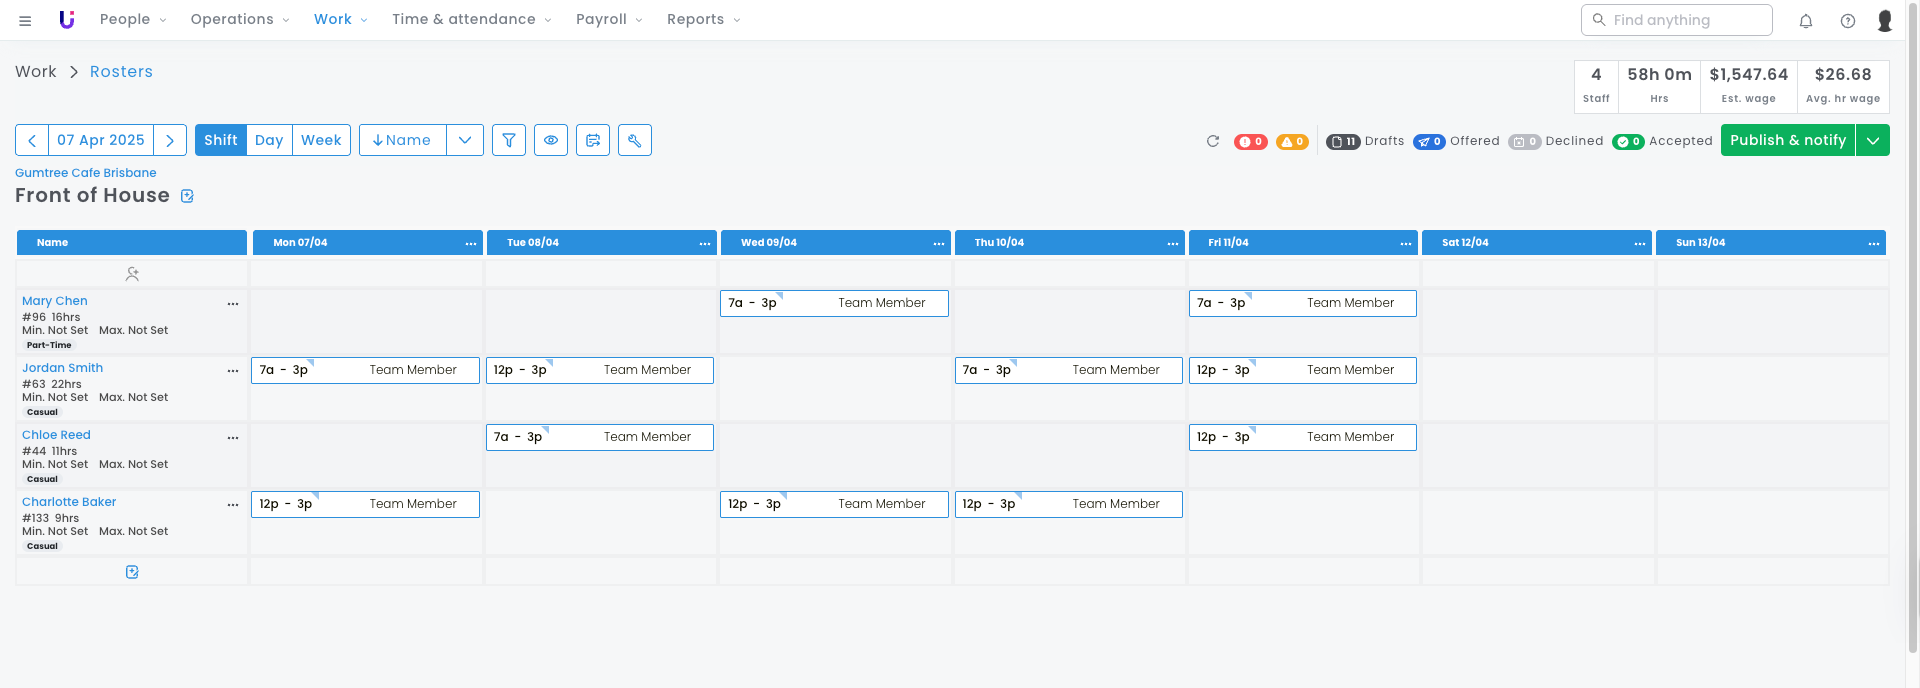Click the filter funnel icon
Image resolution: width=1920 pixels, height=688 pixels.
(509, 140)
